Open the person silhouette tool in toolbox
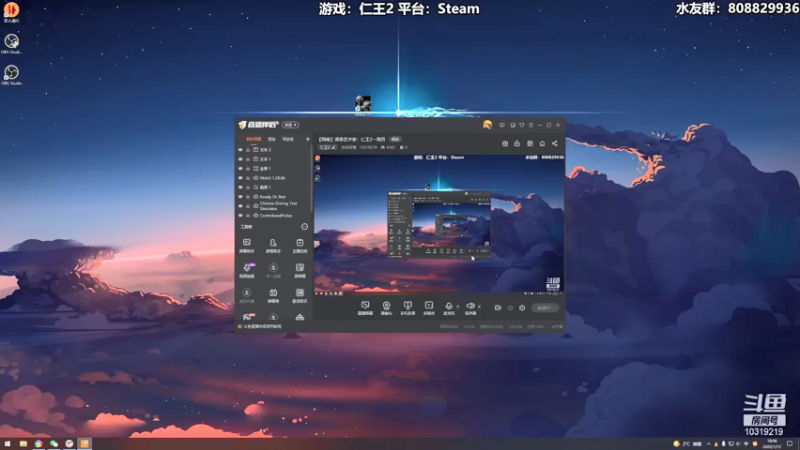This screenshot has height=450, width=800. [273, 245]
